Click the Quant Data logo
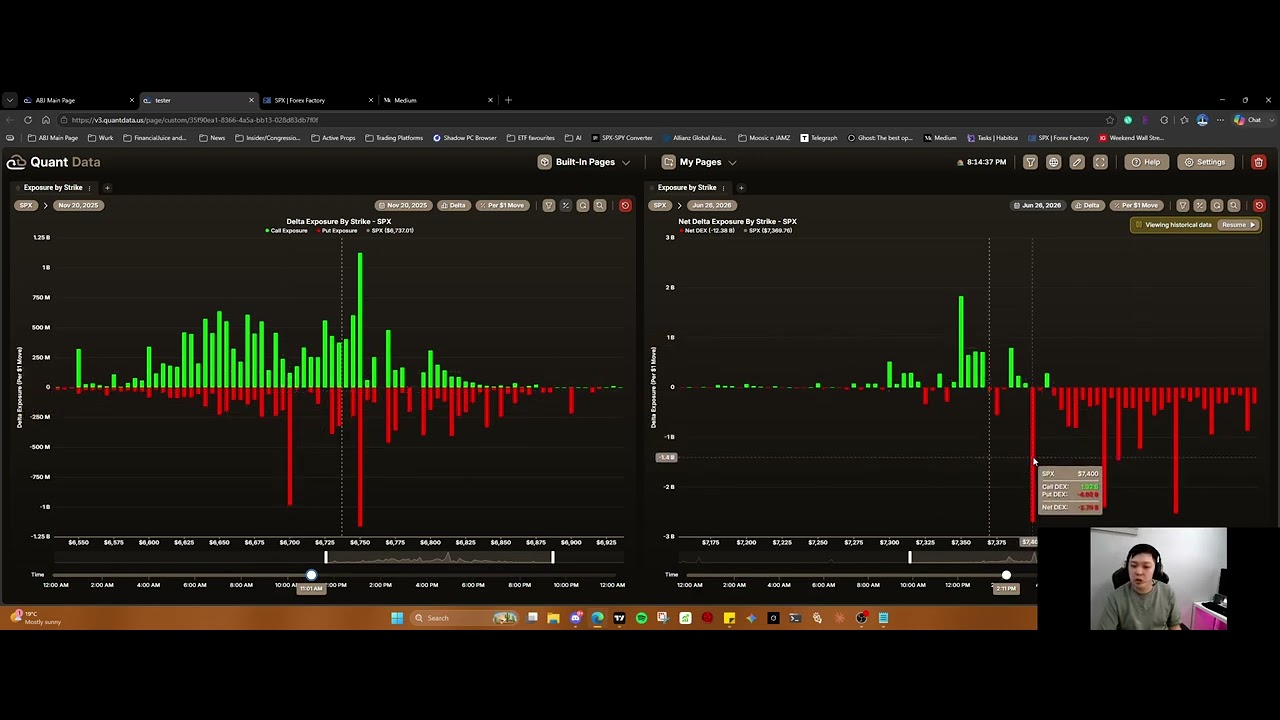This screenshot has width=1280, height=720. tap(53, 162)
